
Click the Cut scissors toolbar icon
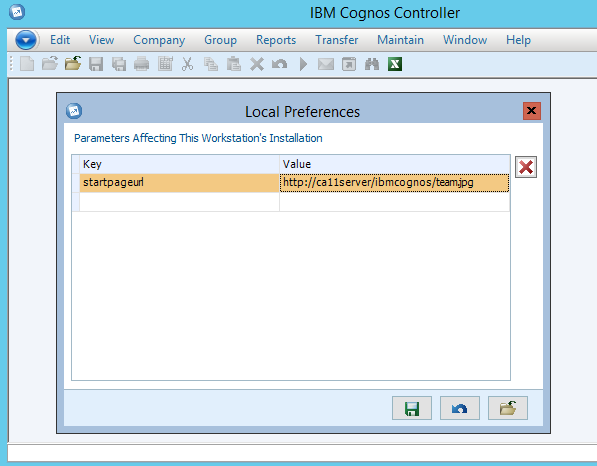pos(187,64)
